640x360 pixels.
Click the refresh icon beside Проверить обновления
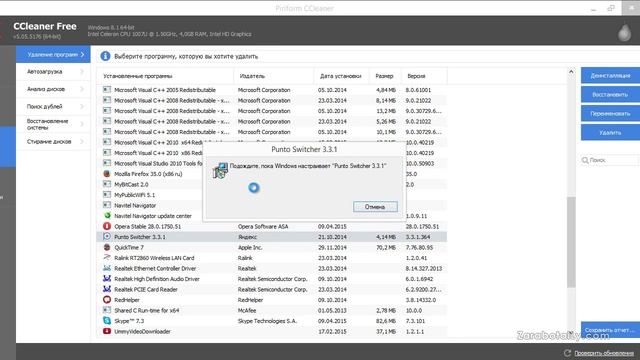[x=567, y=353]
